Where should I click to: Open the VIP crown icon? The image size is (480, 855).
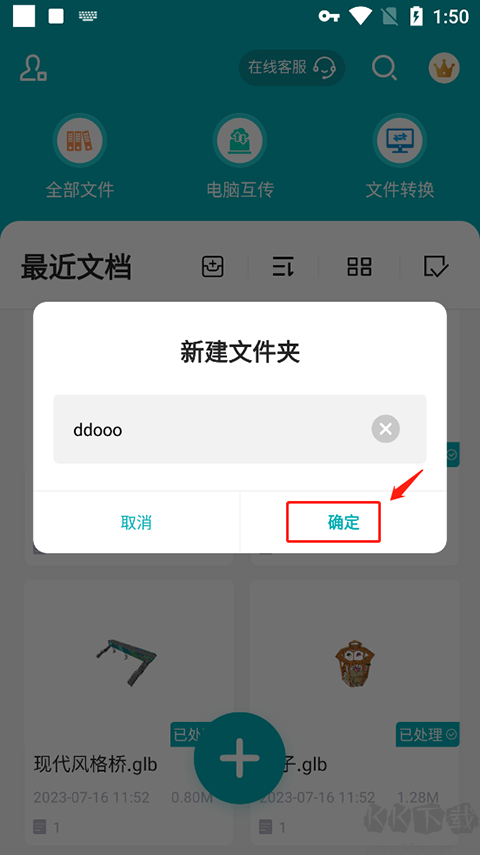[x=444, y=68]
